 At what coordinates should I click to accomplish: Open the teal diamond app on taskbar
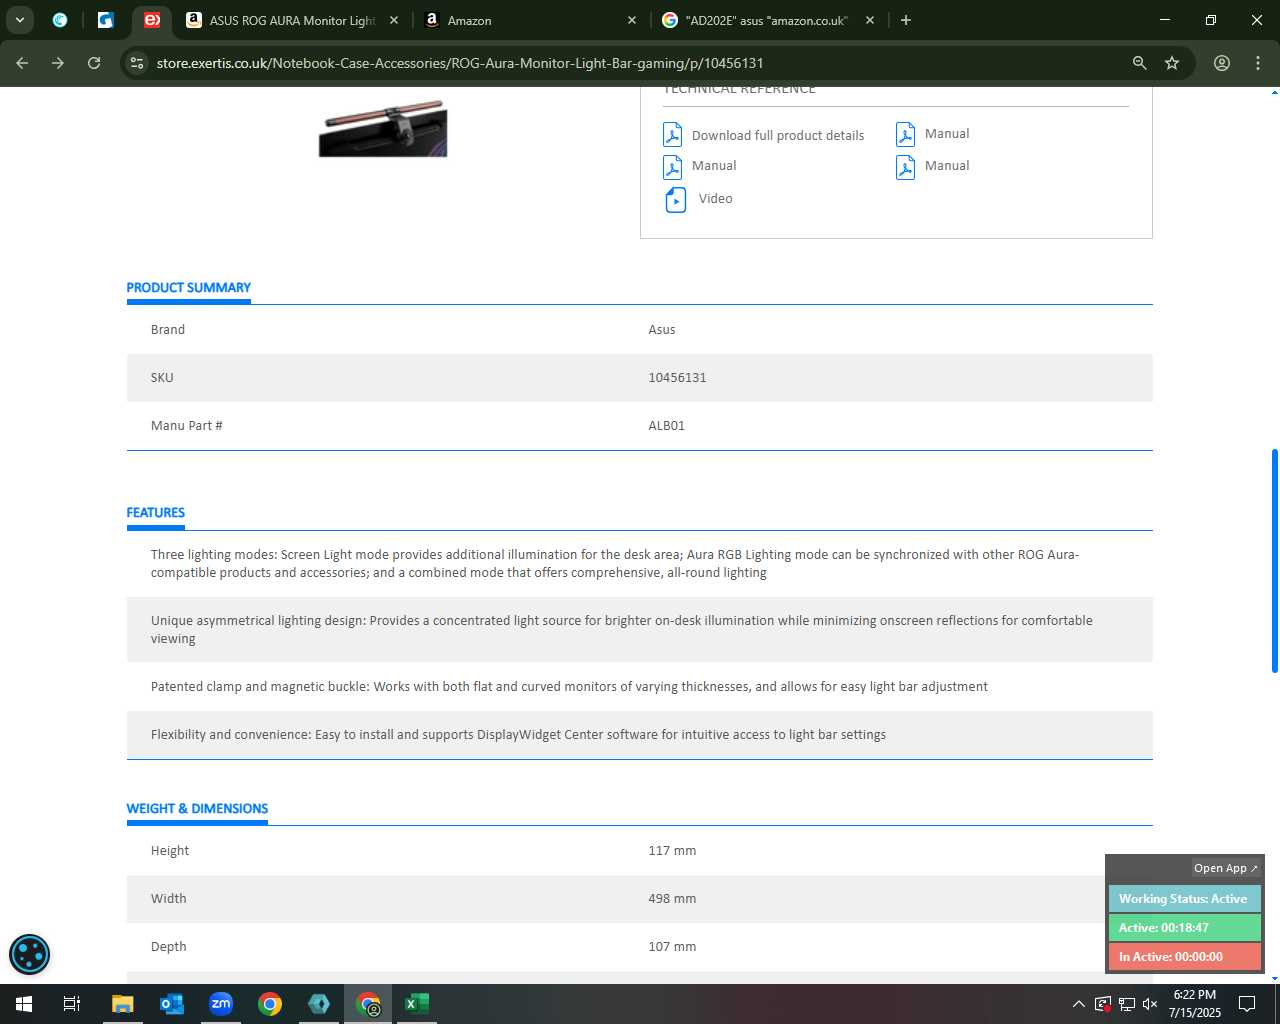pos(319,1004)
